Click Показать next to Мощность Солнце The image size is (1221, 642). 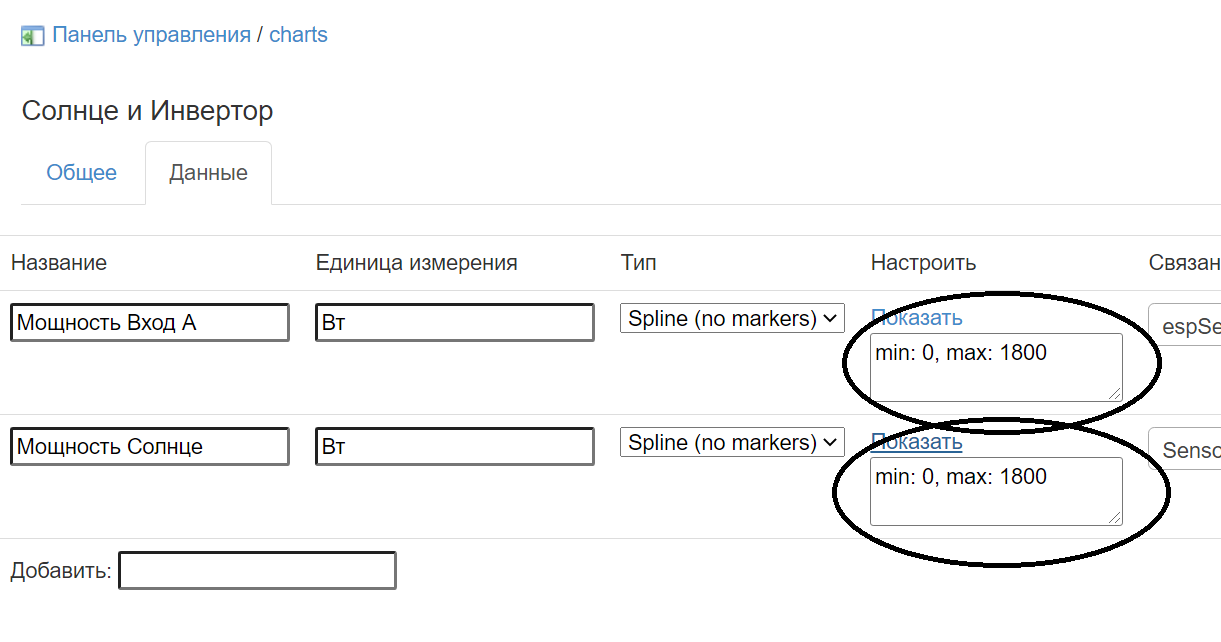917,441
